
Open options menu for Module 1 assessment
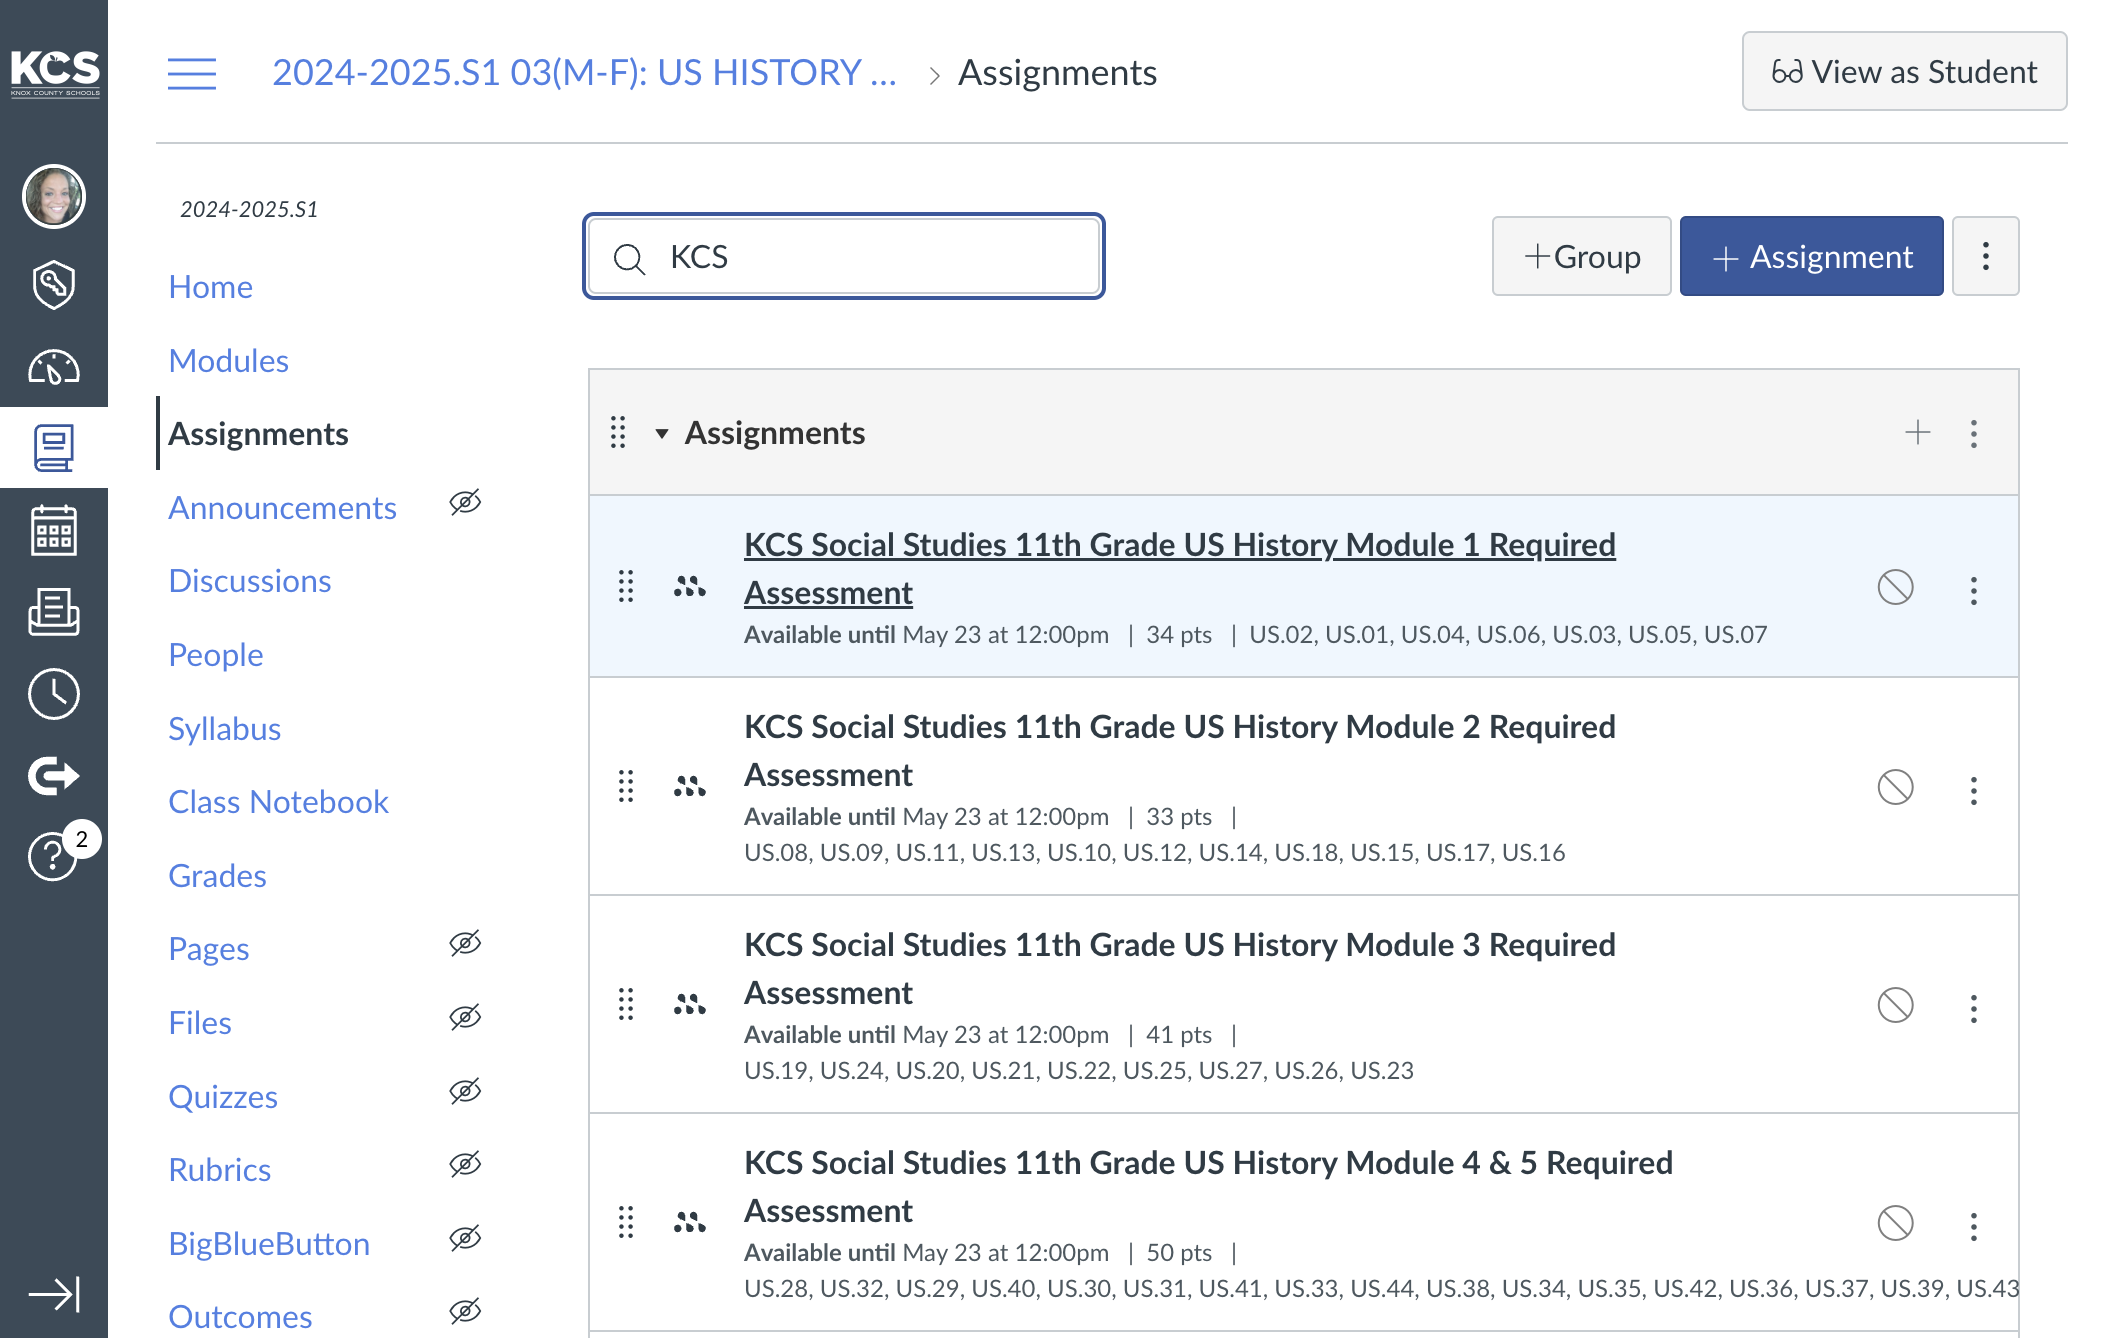(1973, 590)
